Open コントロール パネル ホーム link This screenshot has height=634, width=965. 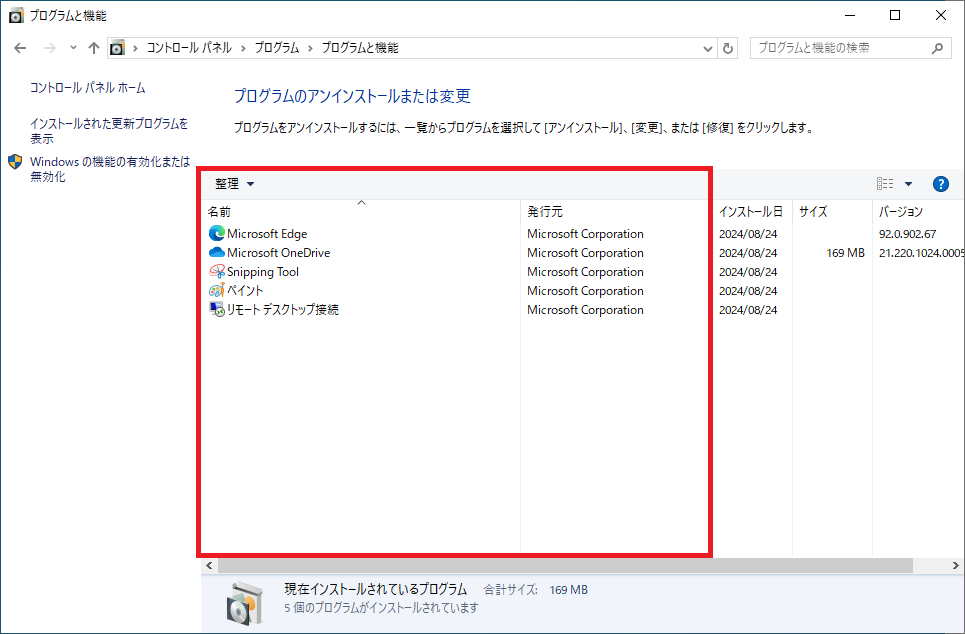point(87,88)
